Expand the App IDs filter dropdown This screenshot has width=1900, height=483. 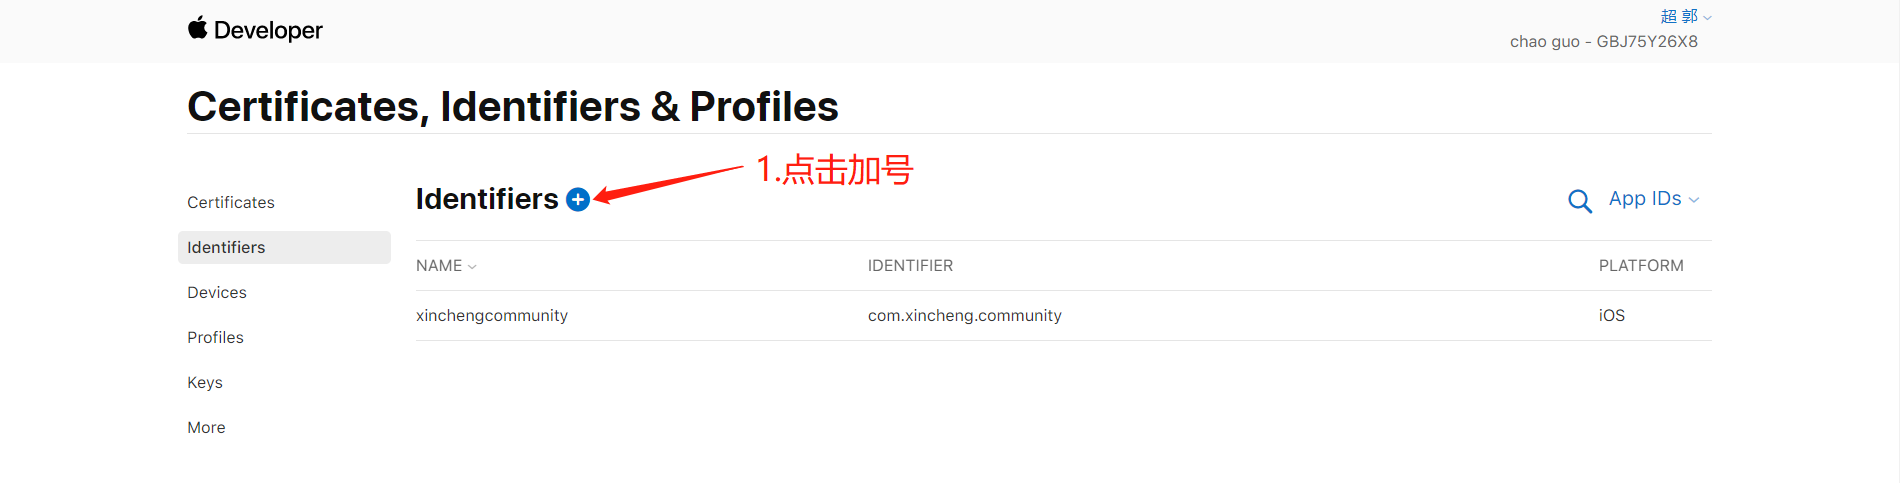point(1654,199)
